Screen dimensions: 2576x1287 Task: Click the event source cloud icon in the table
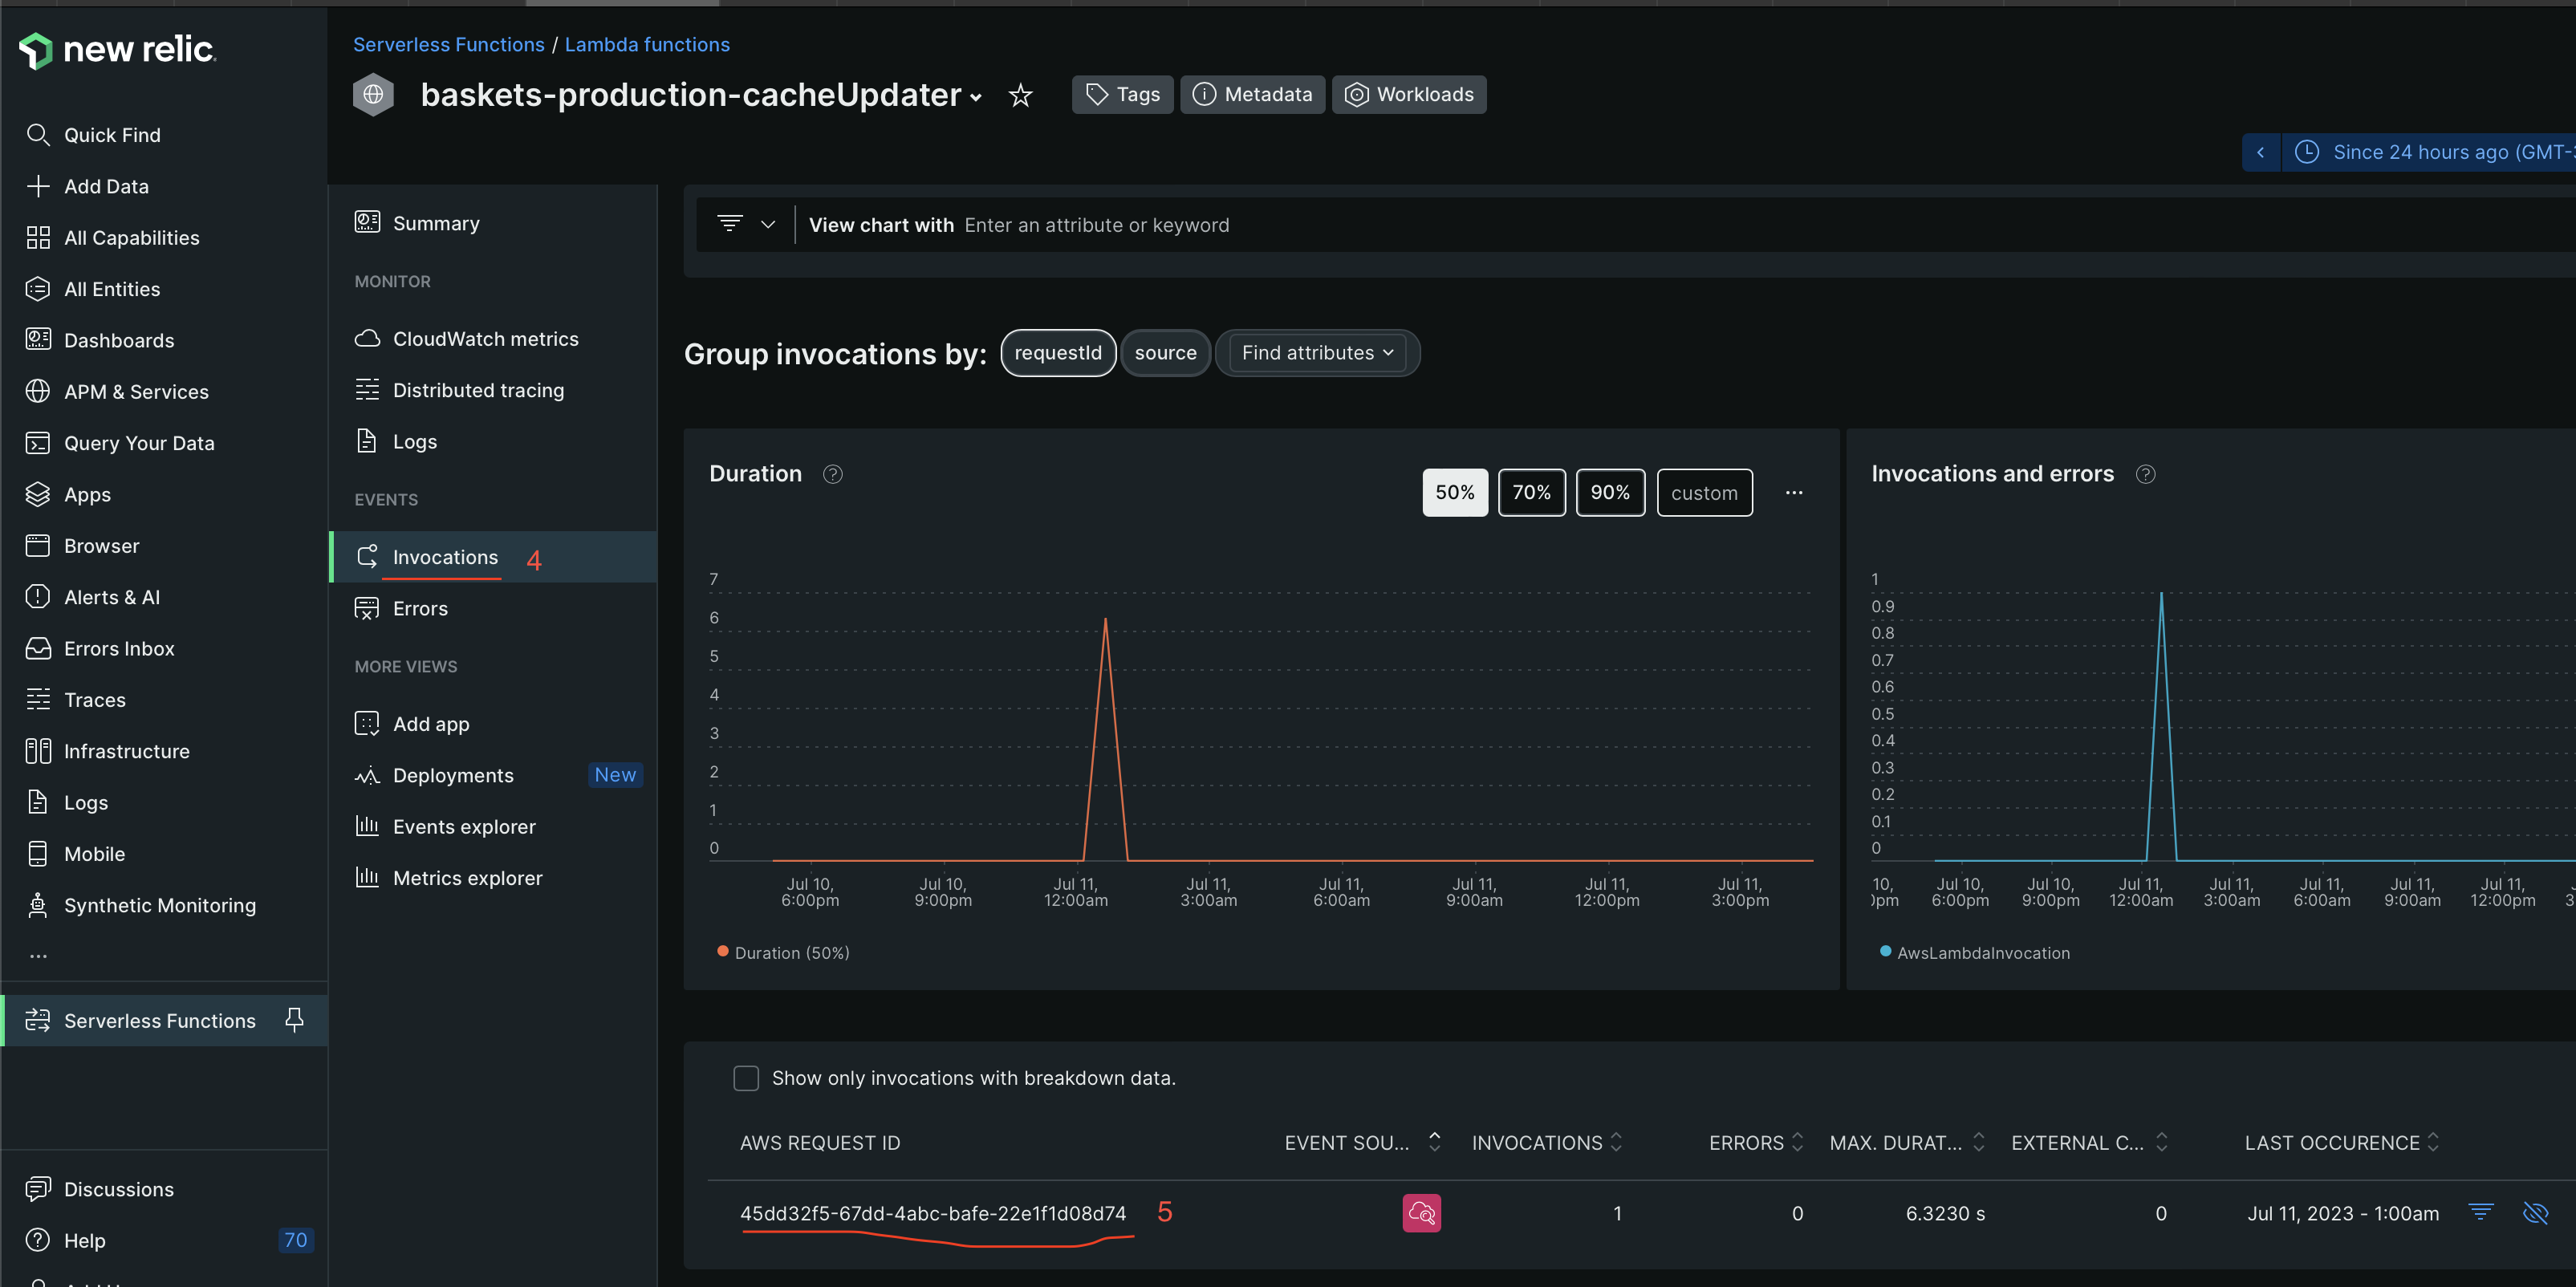[1421, 1213]
